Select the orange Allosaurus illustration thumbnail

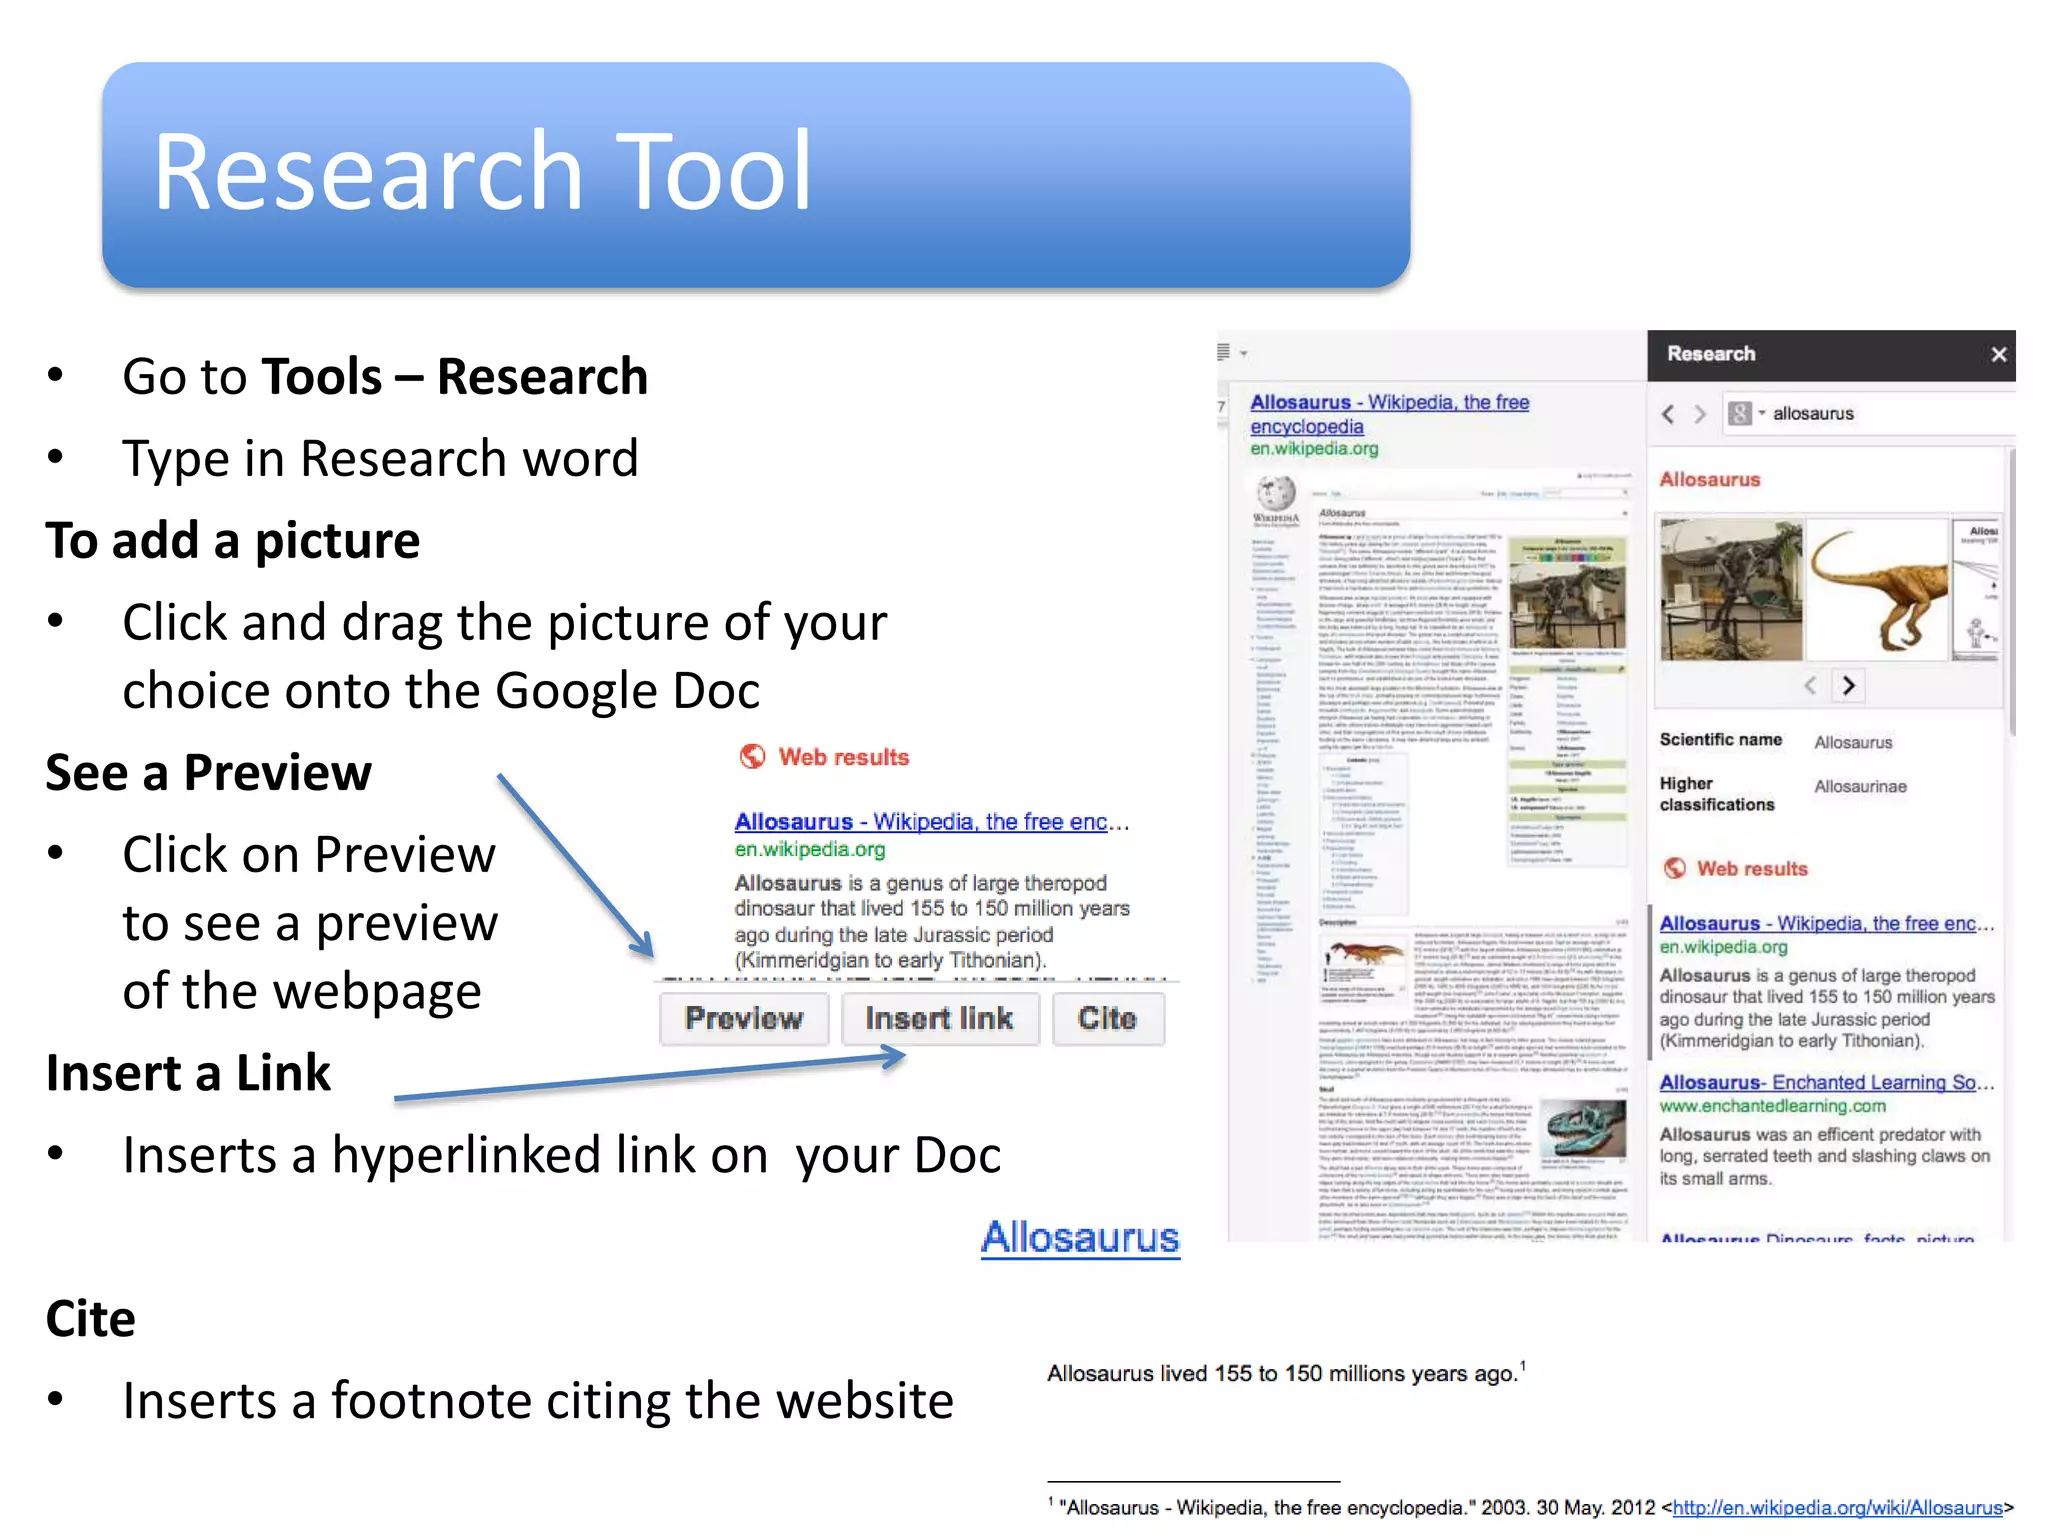(1877, 589)
